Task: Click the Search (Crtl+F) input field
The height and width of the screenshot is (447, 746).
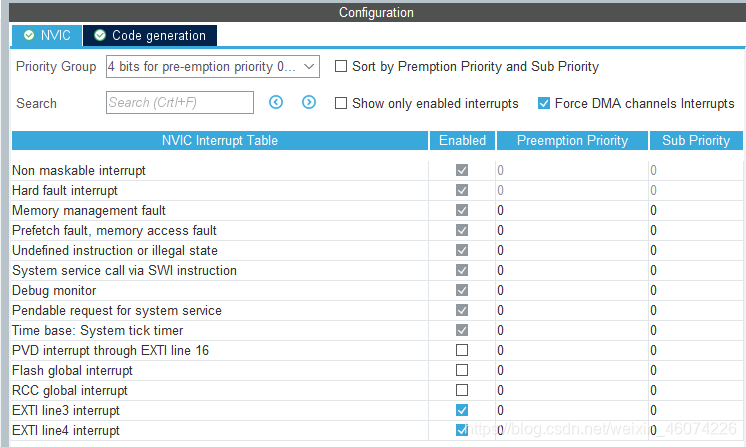Action: (x=180, y=102)
